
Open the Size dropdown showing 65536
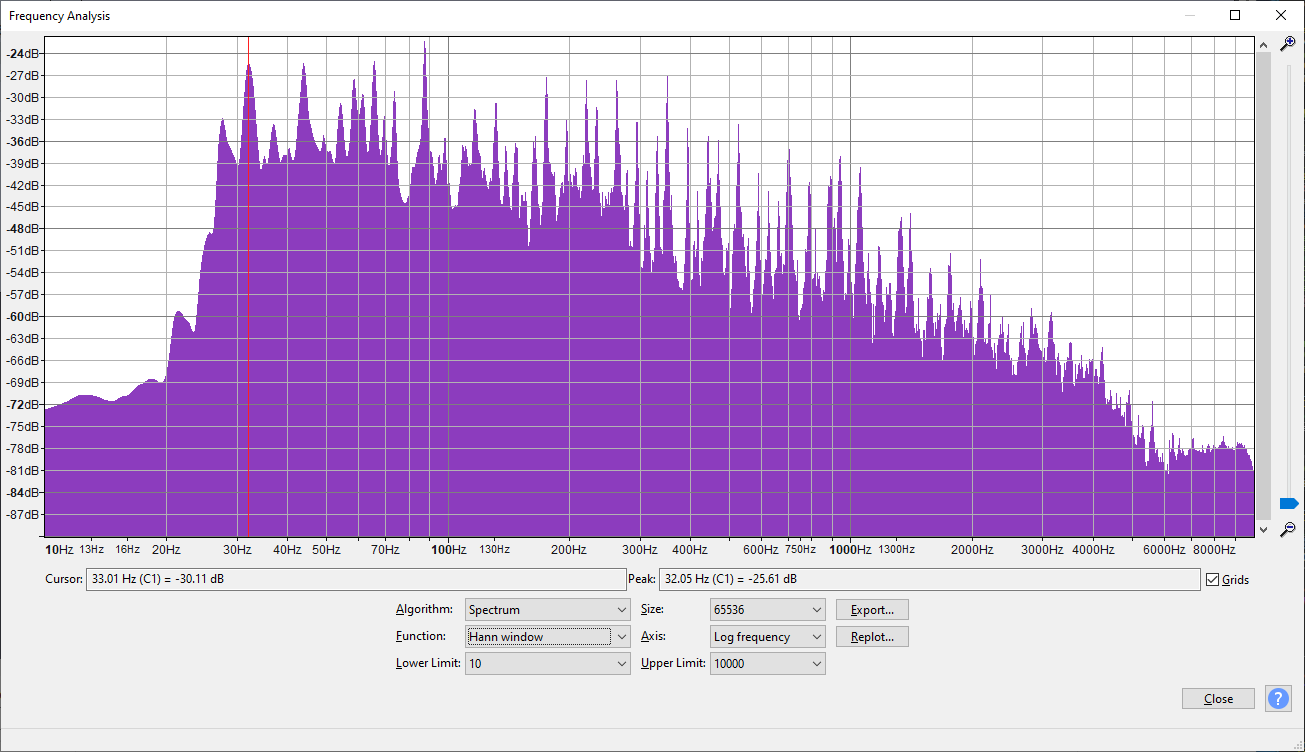point(768,610)
